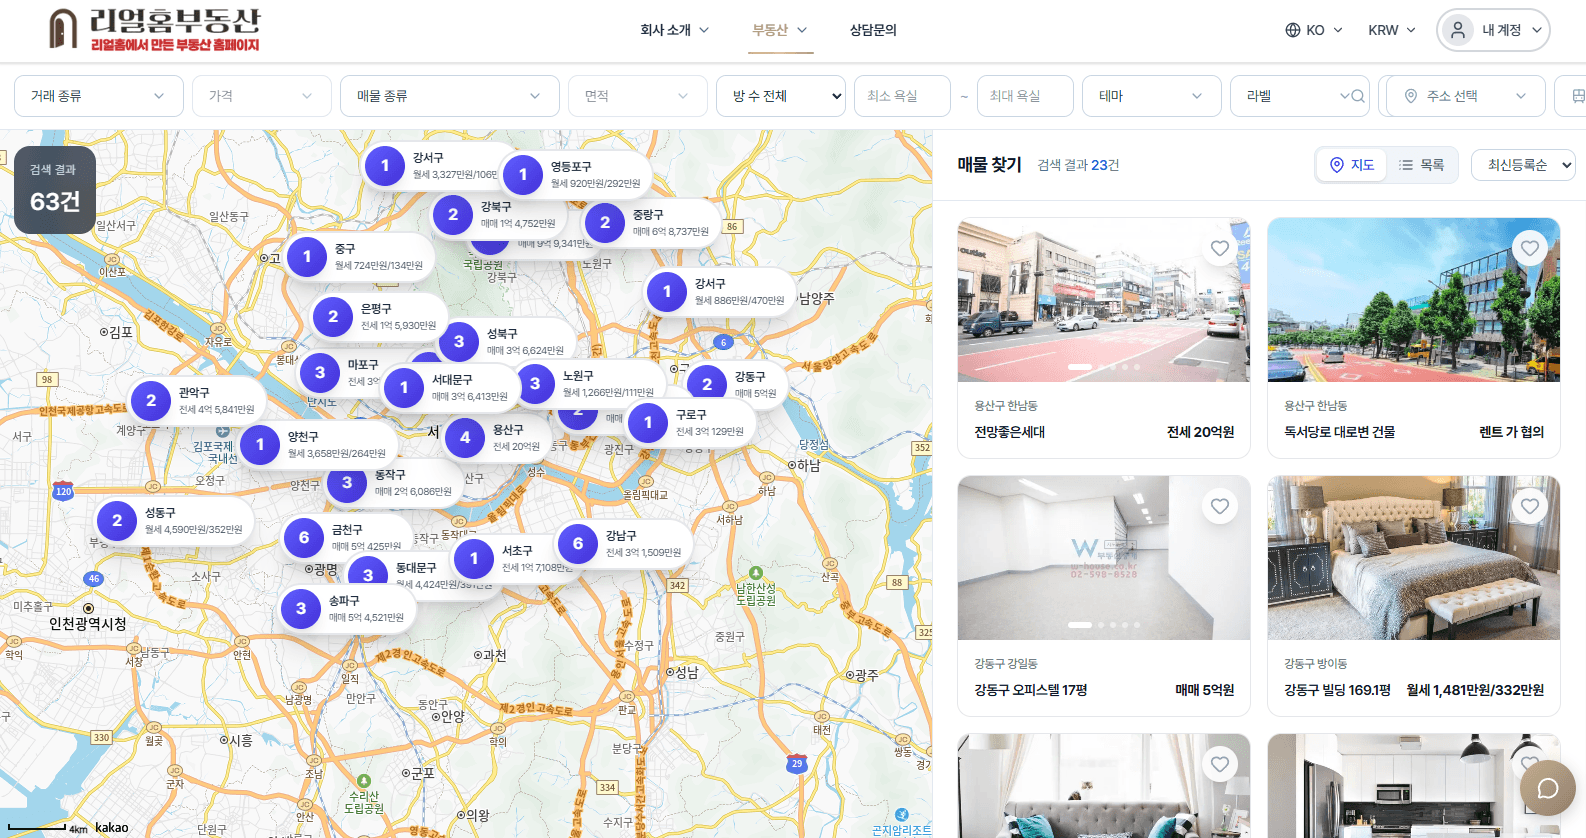Open the 방 수 전체 dropdown
This screenshot has height=838, width=1586.
(x=781, y=96)
